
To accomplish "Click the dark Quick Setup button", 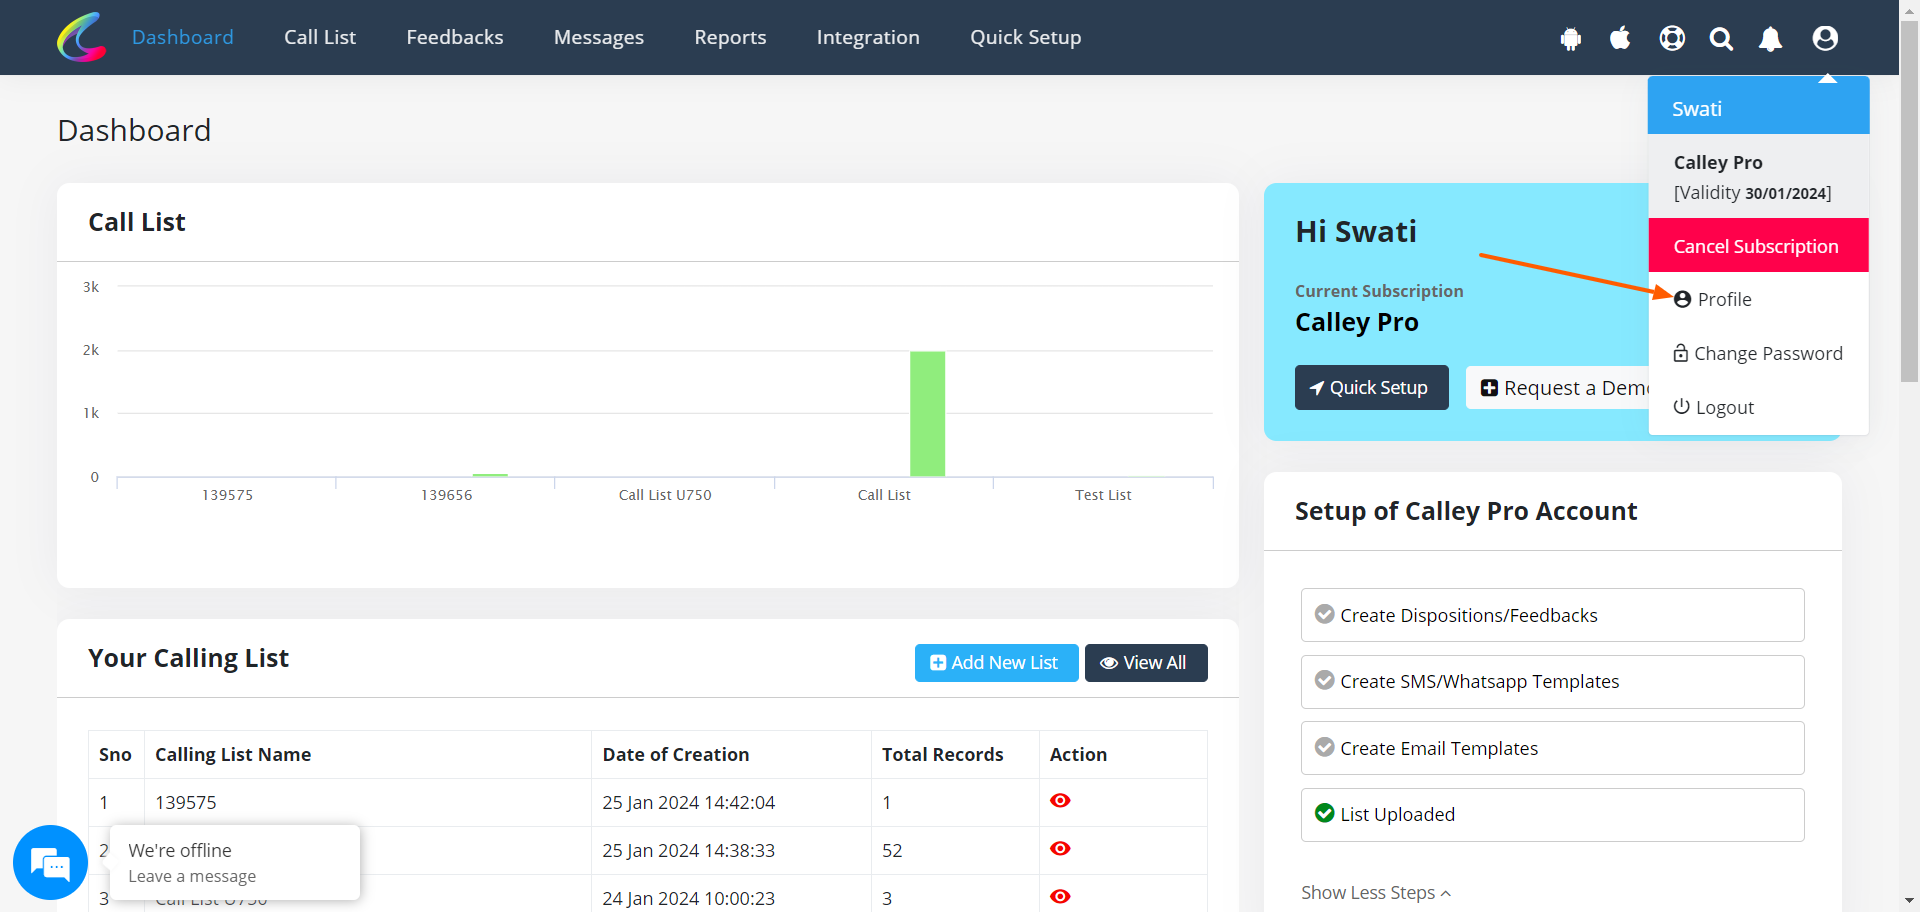I will pyautogui.click(x=1371, y=387).
